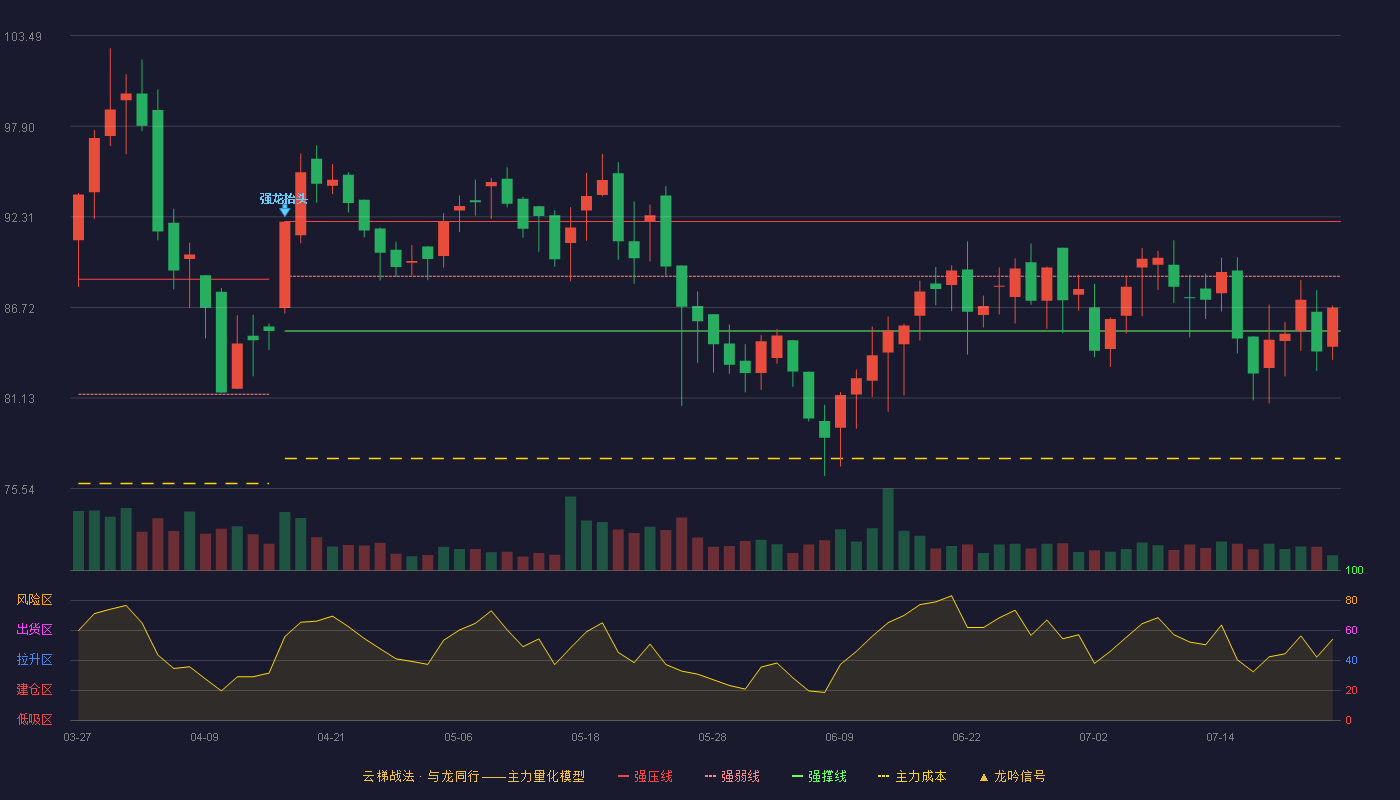Click the 75.54 price axis label
Image resolution: width=1400 pixels, height=800 pixels.
point(22,490)
